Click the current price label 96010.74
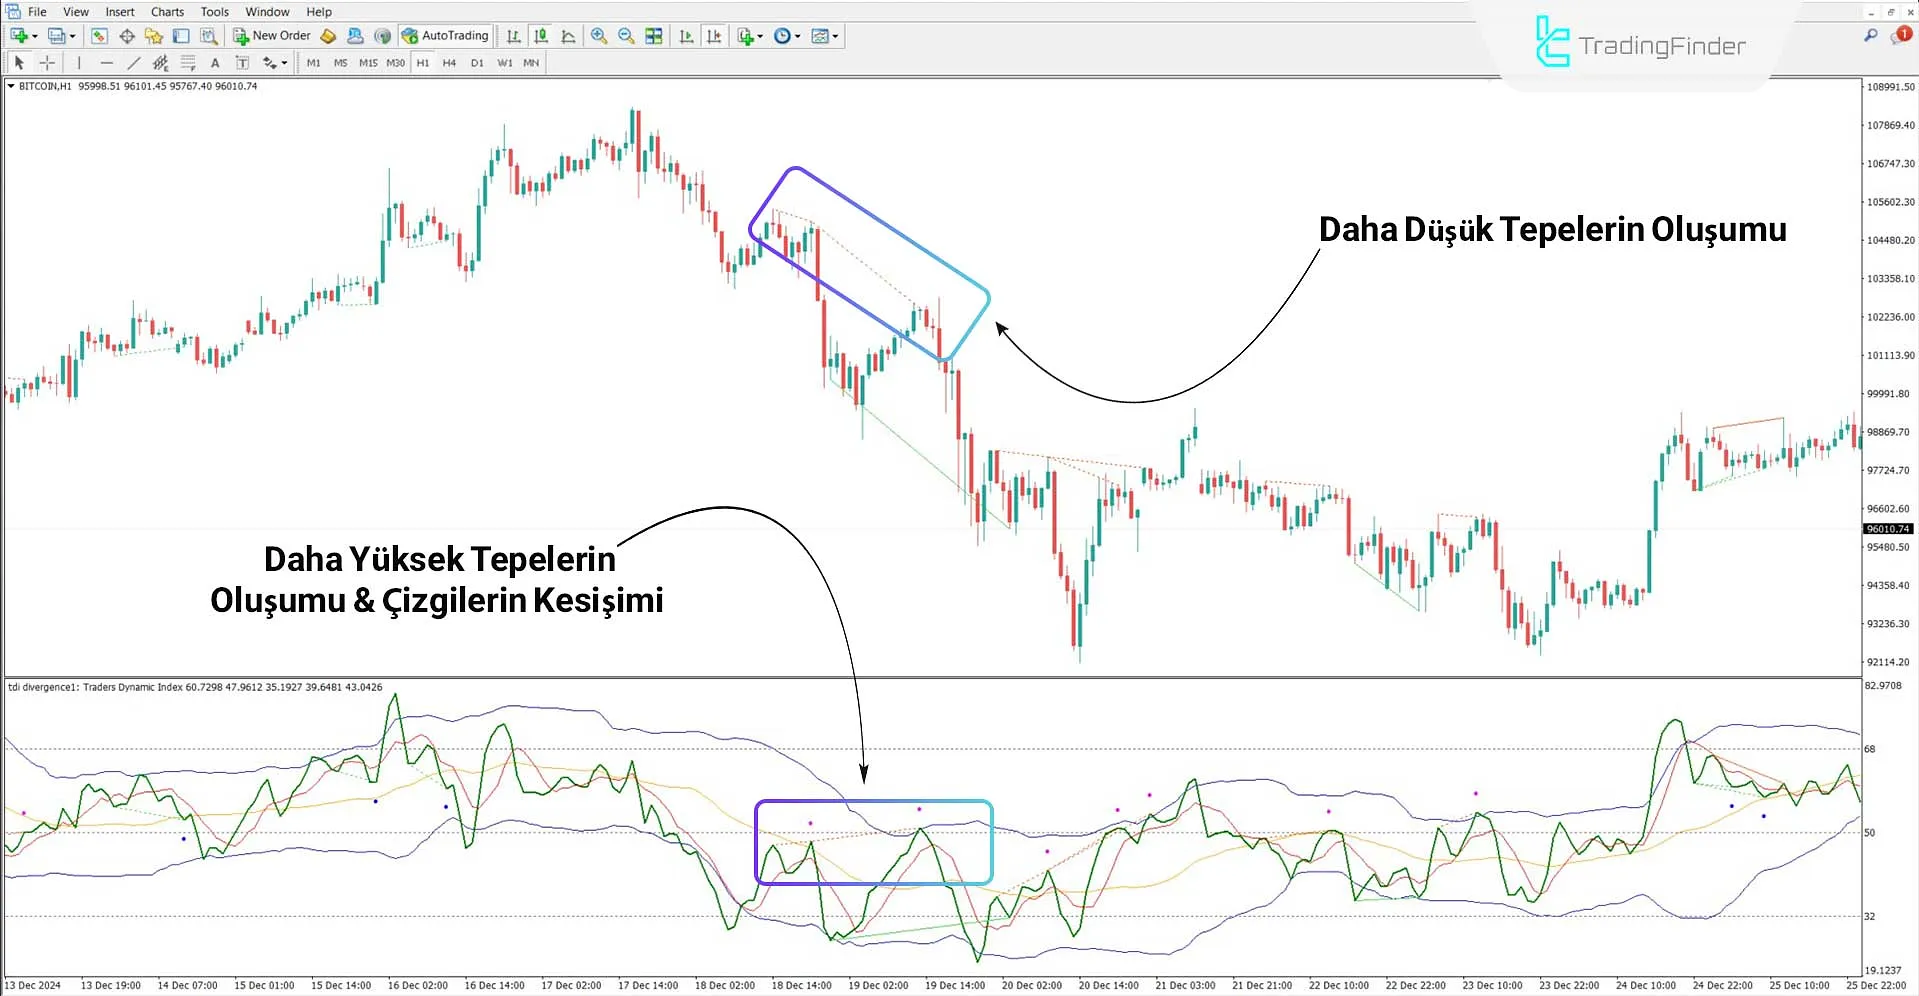The height and width of the screenshot is (996, 1919). (1887, 529)
